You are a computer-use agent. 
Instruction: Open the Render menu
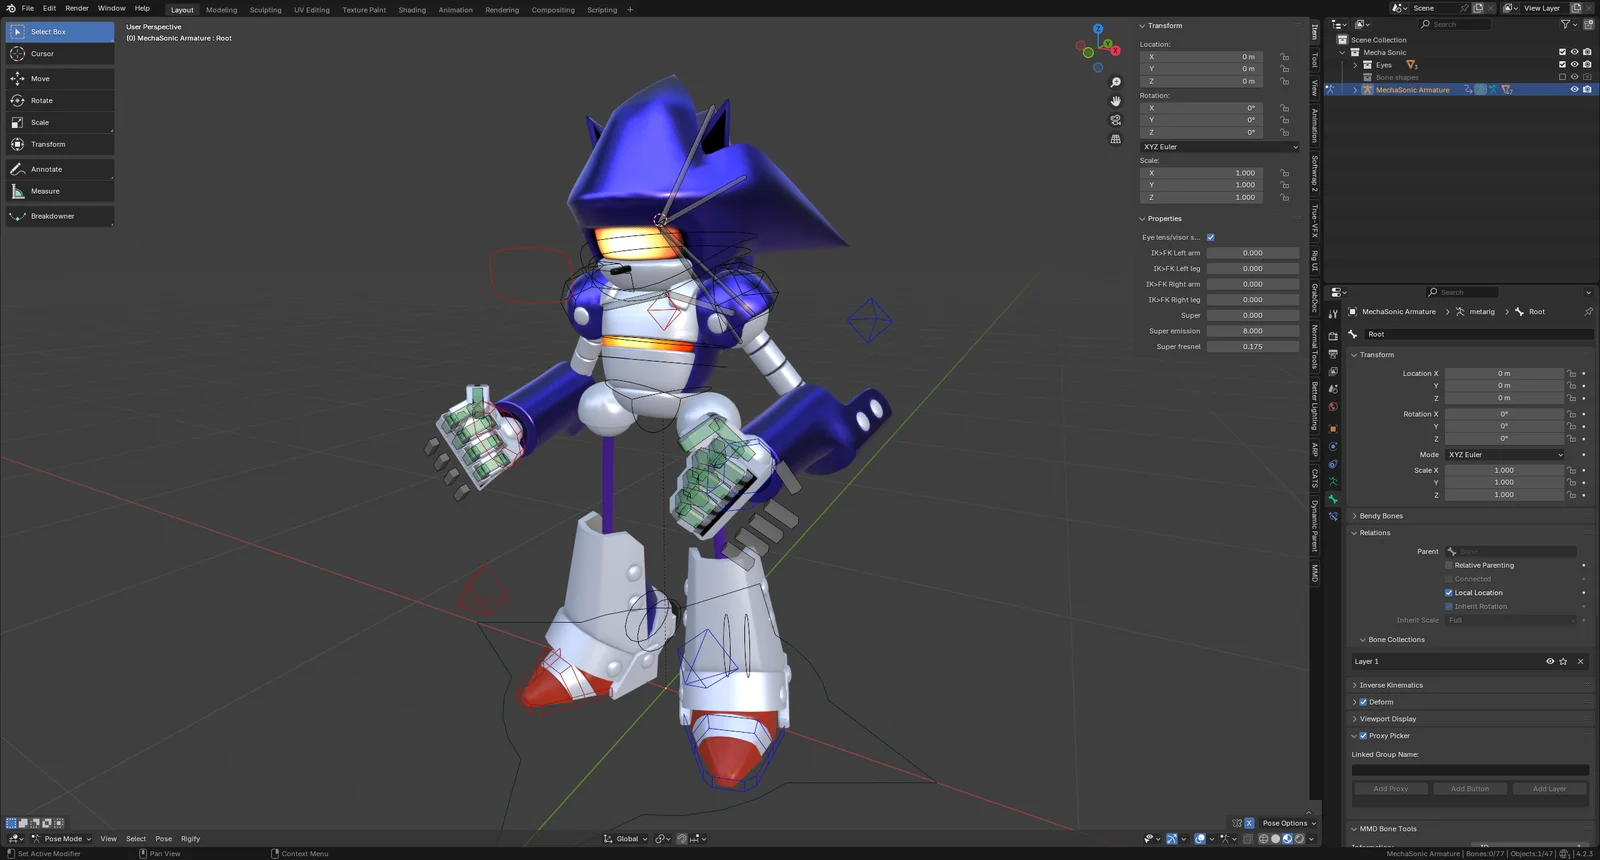point(77,8)
